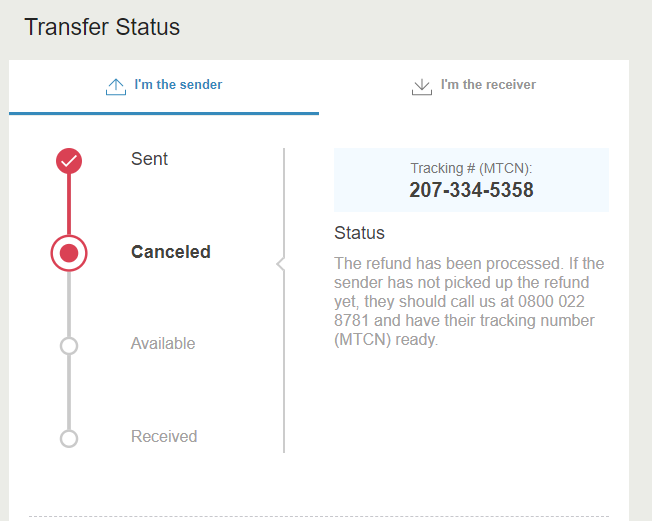Viewport: 652px width, 521px height.
Task: Click the grayed Available step label
Action: [x=163, y=343]
